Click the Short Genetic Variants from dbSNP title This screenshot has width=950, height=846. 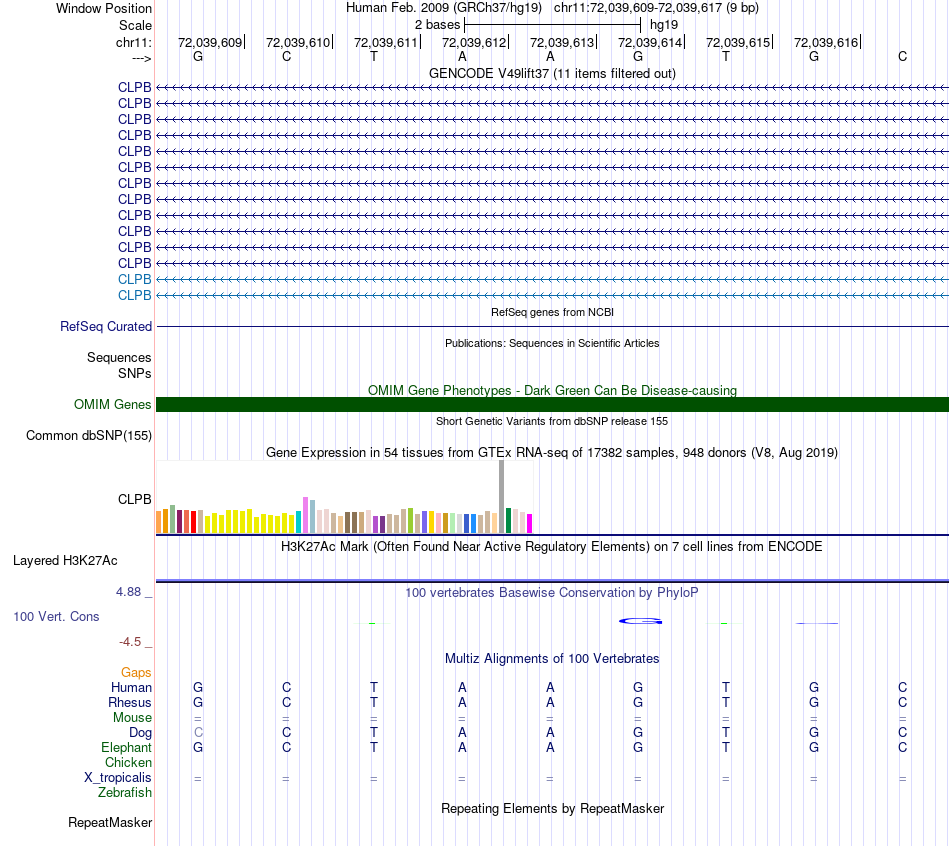552,421
